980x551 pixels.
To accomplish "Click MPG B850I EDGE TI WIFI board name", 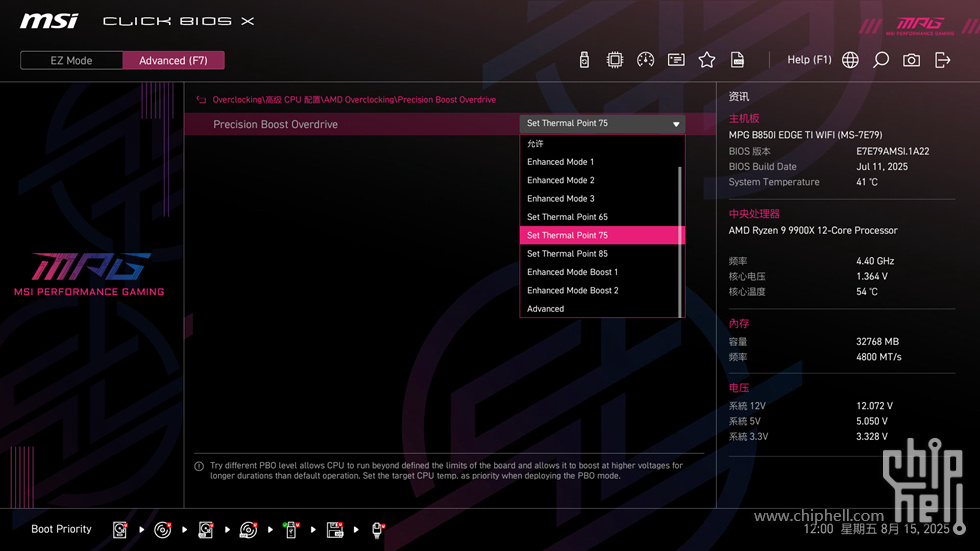I will tap(805, 135).
